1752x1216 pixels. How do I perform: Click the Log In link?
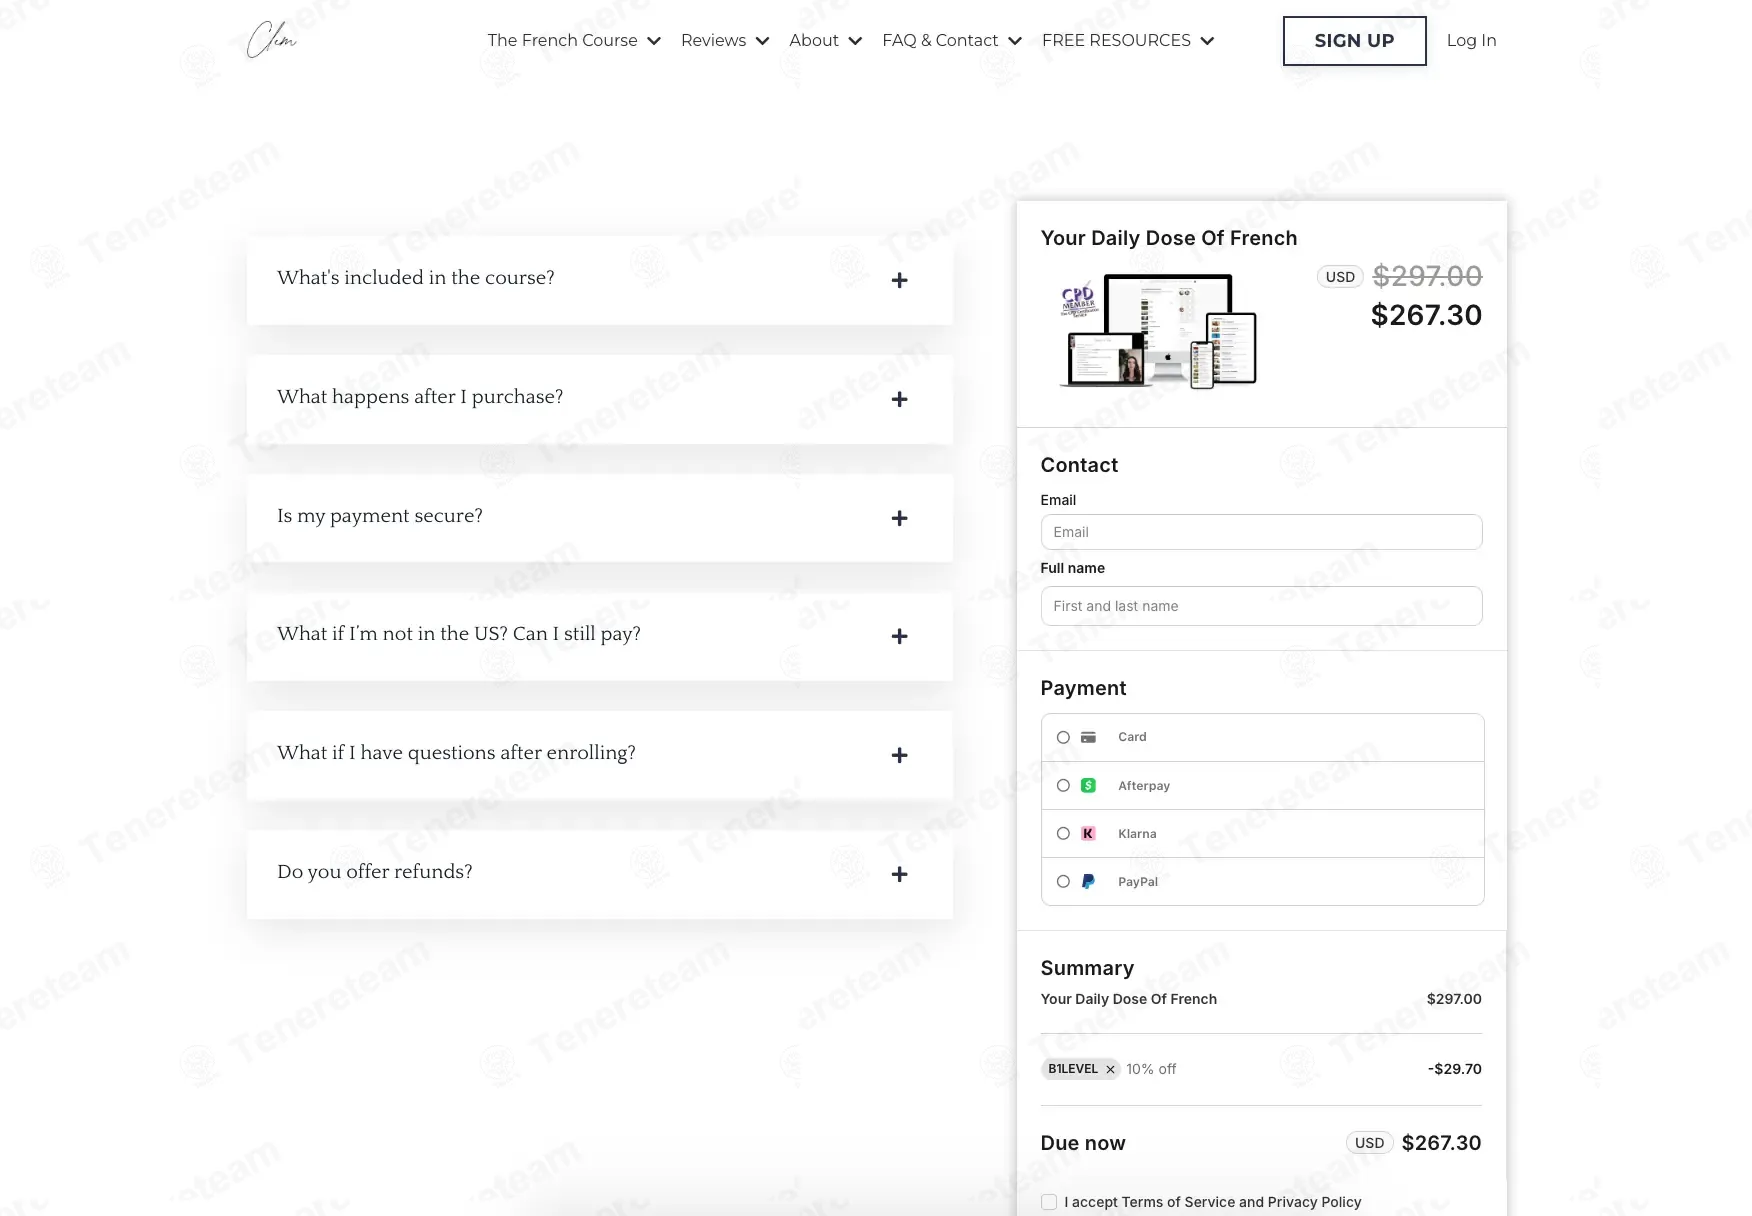tap(1471, 40)
